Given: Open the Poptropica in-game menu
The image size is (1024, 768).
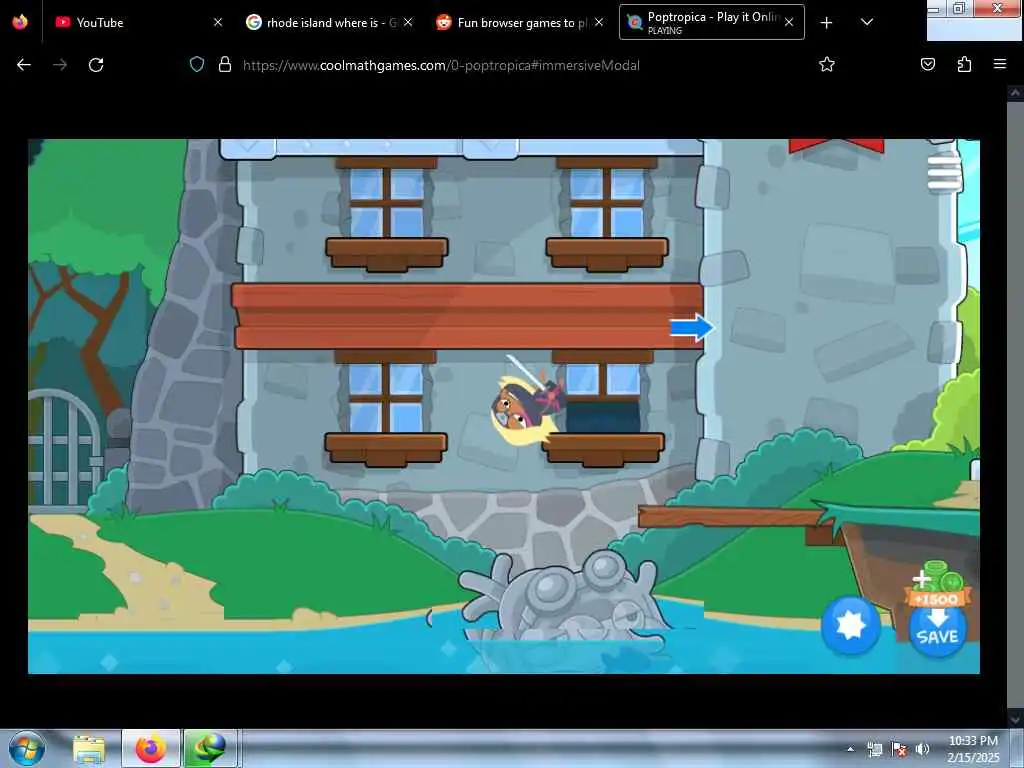Looking at the screenshot, I should tap(944, 172).
